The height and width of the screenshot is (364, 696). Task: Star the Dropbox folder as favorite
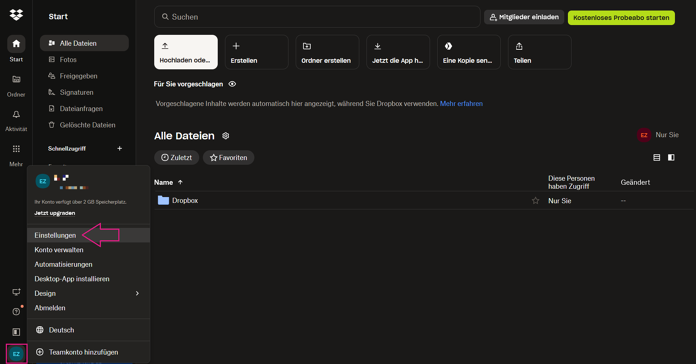(x=535, y=201)
